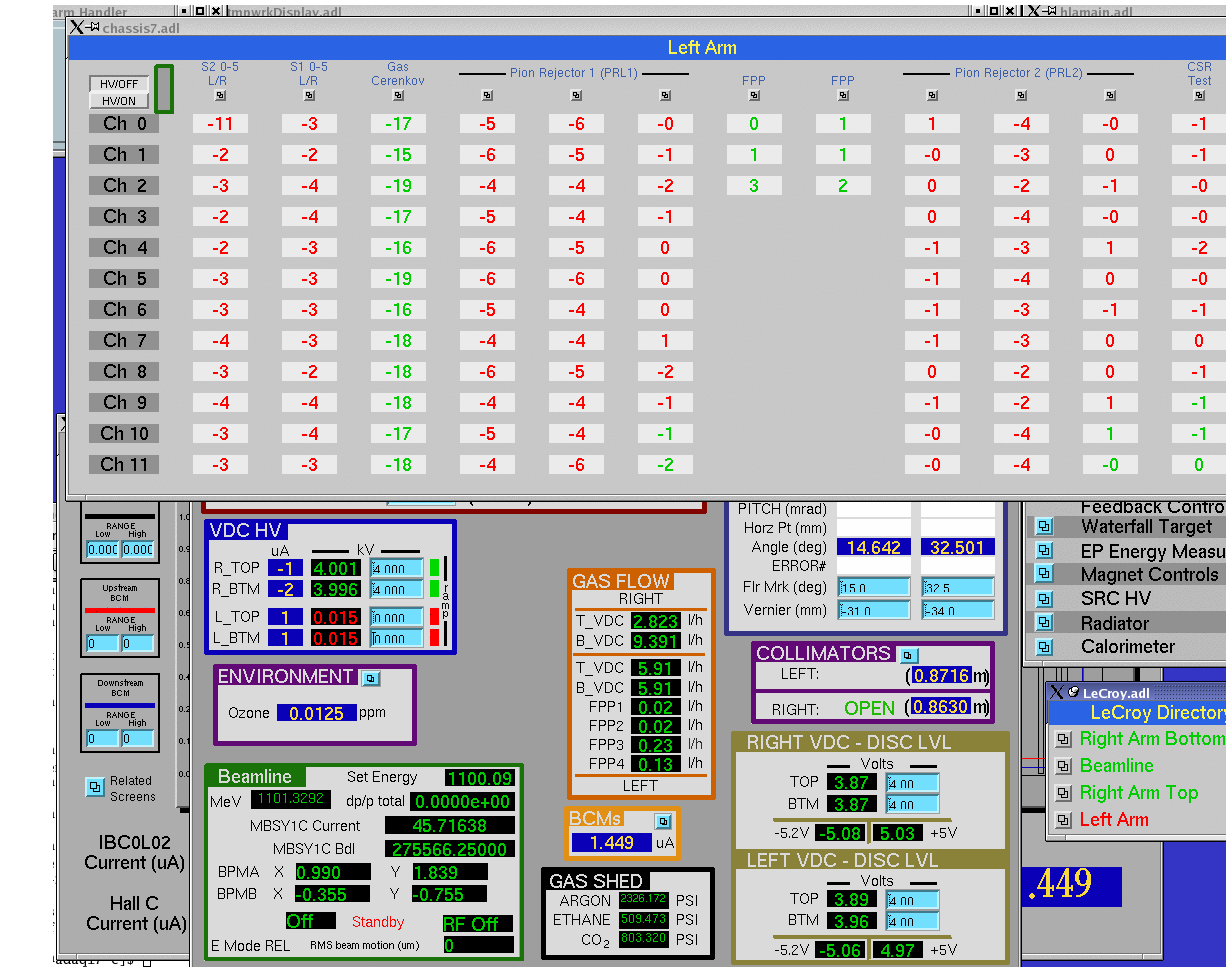This screenshot has height=967, width=1226.
Task: Click the COLLIMATORS LEFT value 0.8716
Action: 941,676
